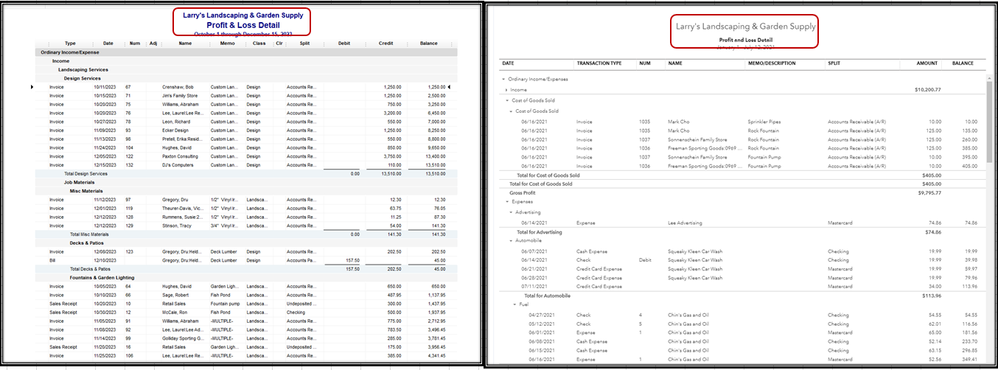Collapse the nested Cost of Goods Sold subgroup
The width and height of the screenshot is (998, 370).
pos(510,111)
